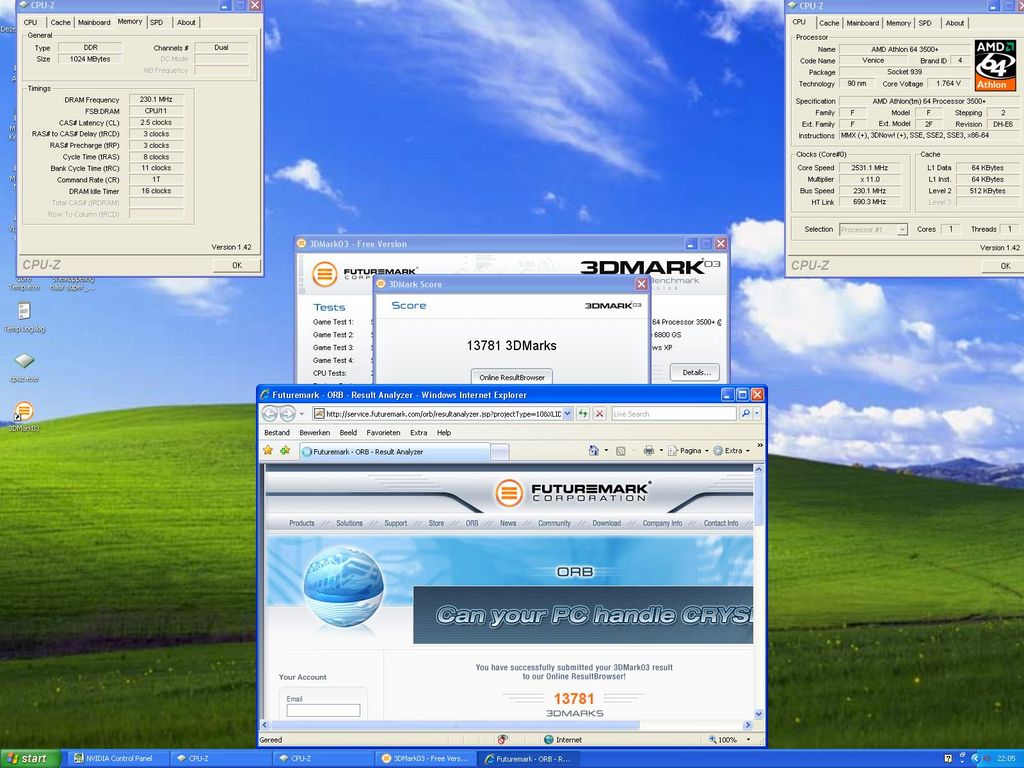This screenshot has width=1024, height=768.
Task: Open the Community link on Futuremark site
Action: (554, 523)
